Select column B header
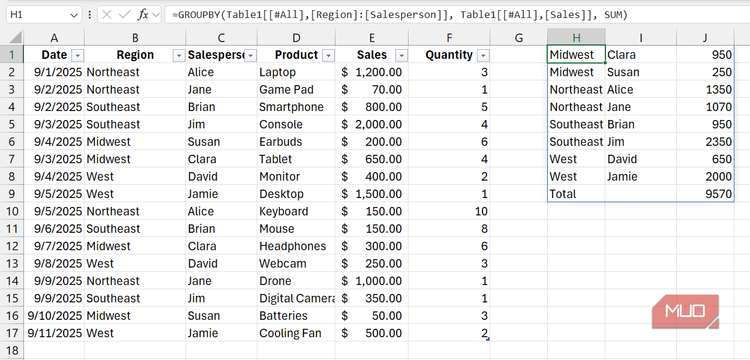The height and width of the screenshot is (360, 750). pyautogui.click(x=135, y=38)
